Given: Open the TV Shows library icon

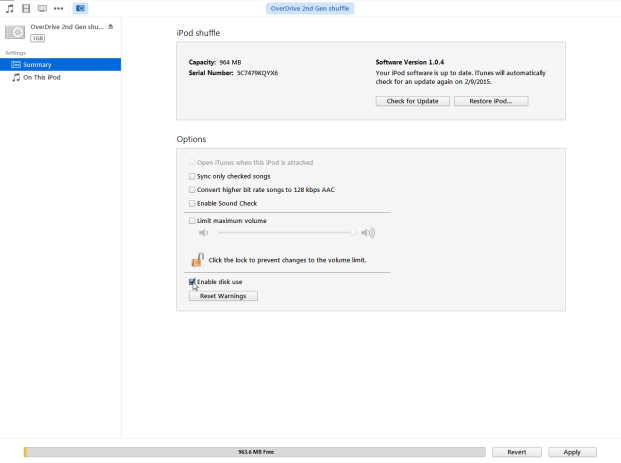Looking at the screenshot, I should 42,8.
